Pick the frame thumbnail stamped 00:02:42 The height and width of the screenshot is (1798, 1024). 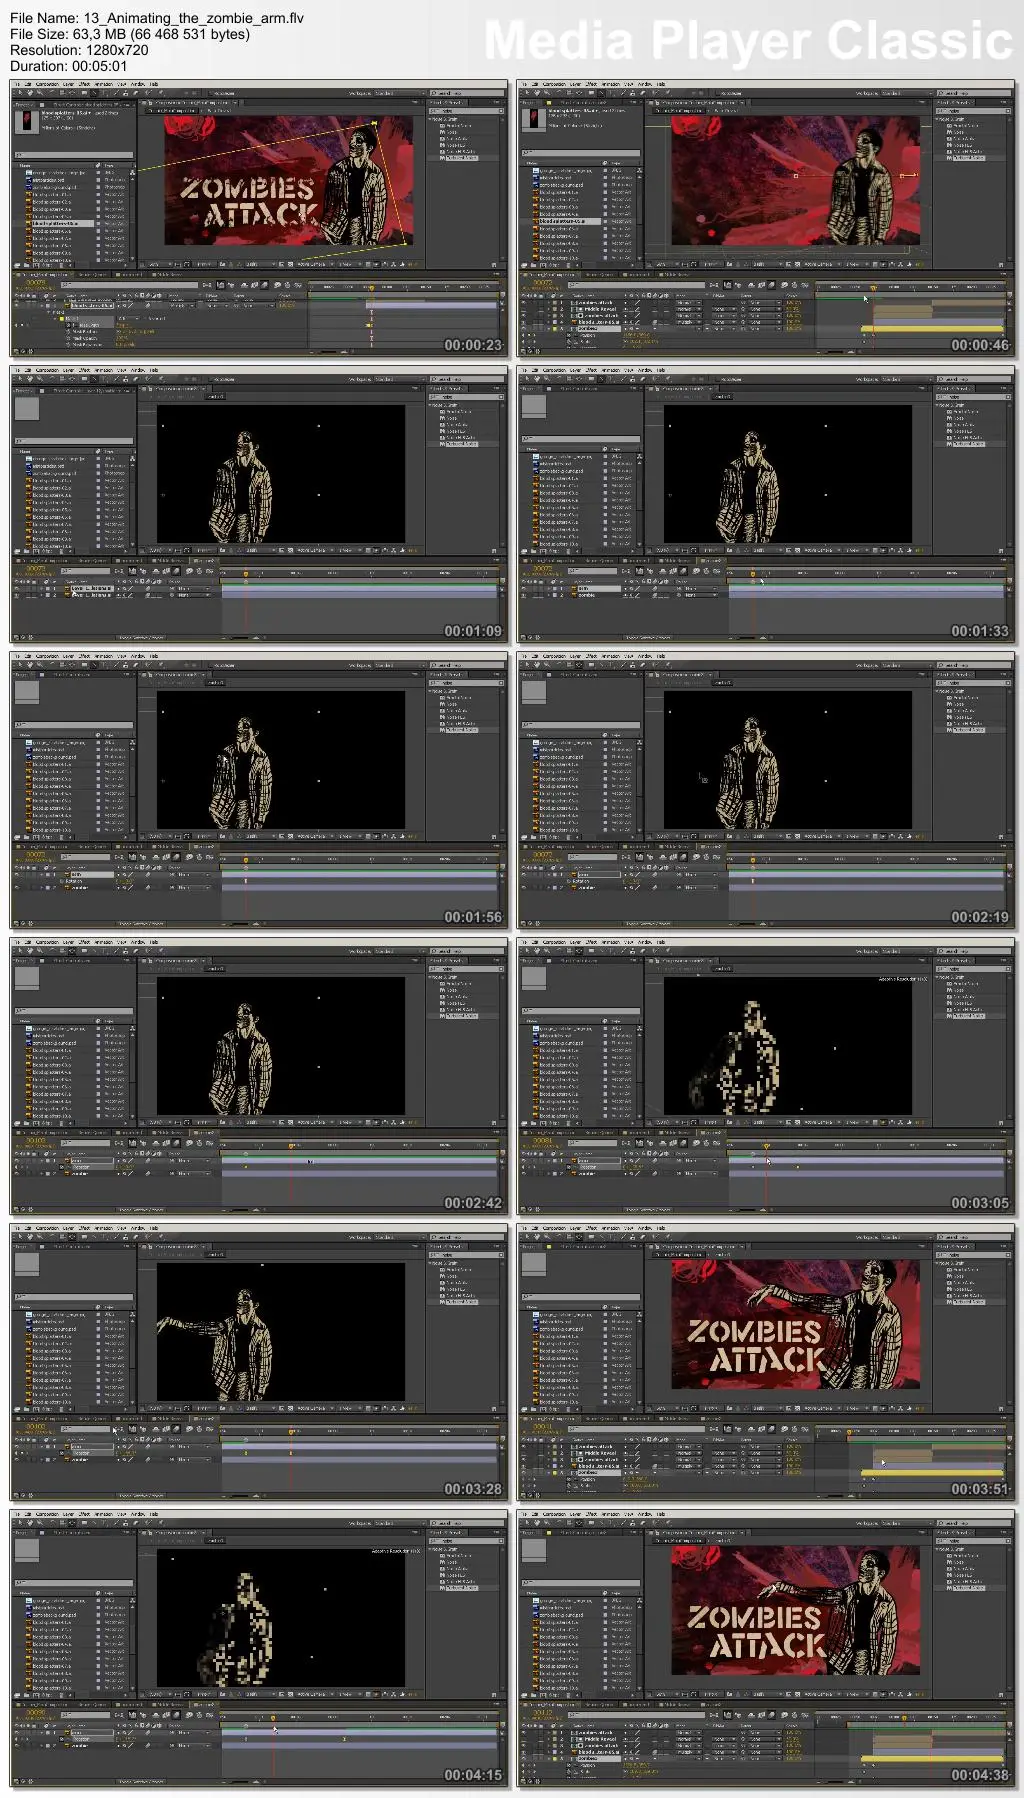[x=259, y=1076]
